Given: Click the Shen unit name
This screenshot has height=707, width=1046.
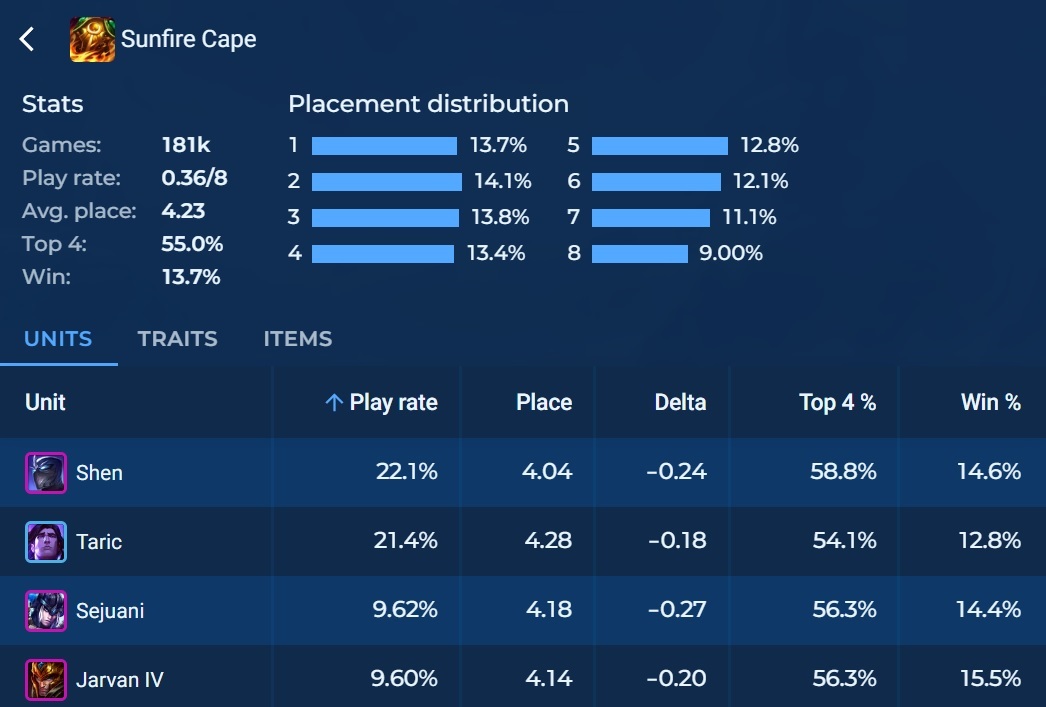Looking at the screenshot, I should (x=100, y=473).
